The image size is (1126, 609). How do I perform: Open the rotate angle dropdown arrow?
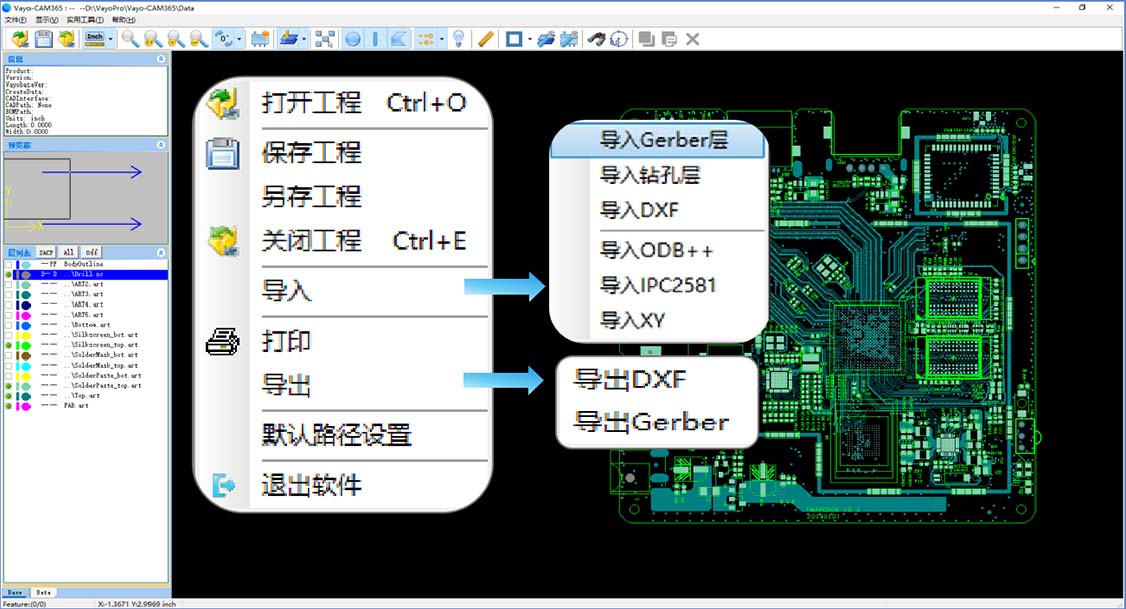239,39
